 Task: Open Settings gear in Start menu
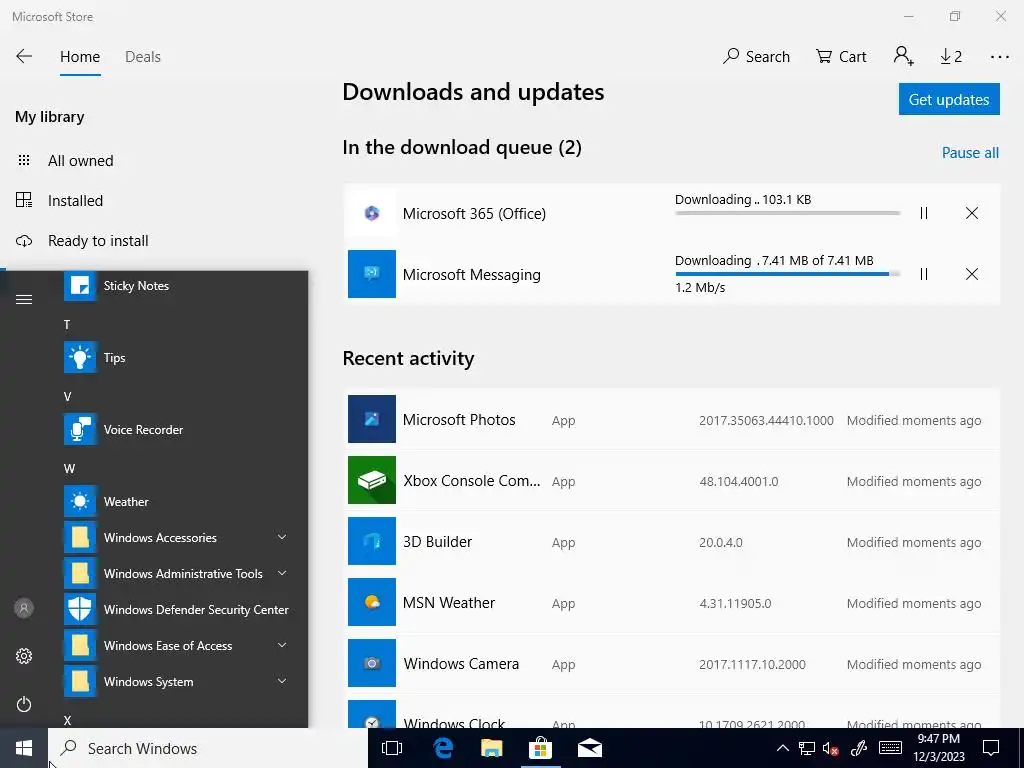[x=24, y=656]
